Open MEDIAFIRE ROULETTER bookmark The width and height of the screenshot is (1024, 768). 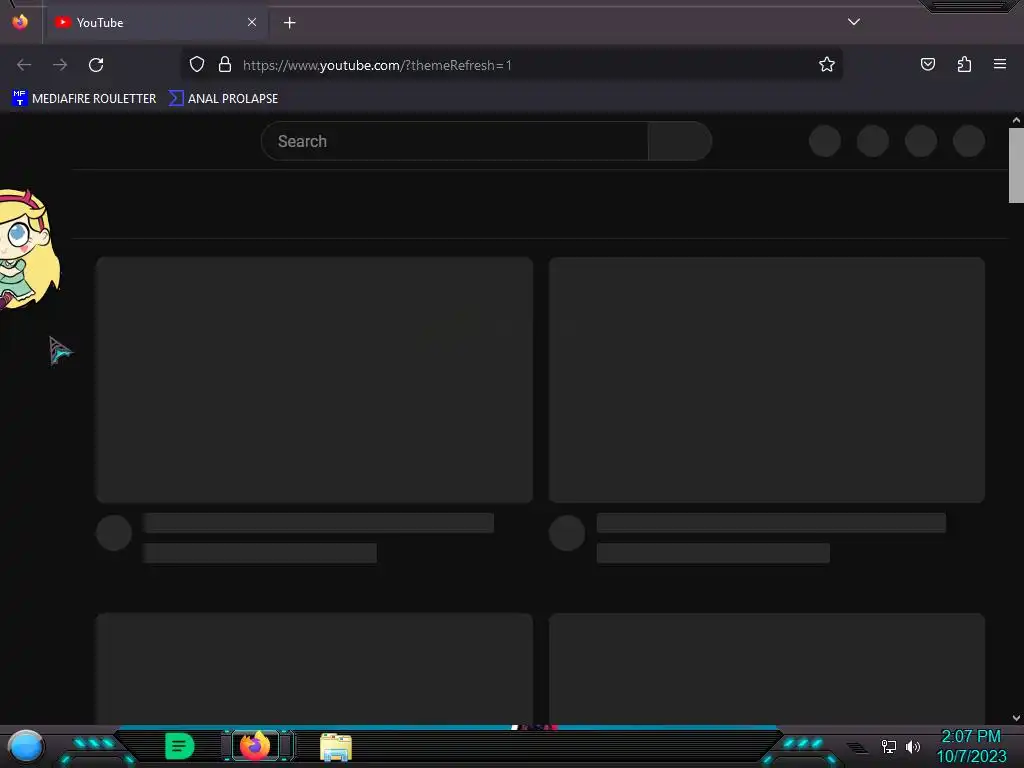click(x=84, y=99)
